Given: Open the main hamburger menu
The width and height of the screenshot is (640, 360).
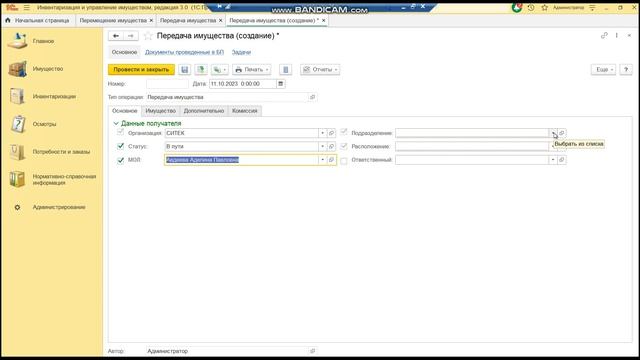Looking at the screenshot, I should pyautogui.click(x=27, y=7).
